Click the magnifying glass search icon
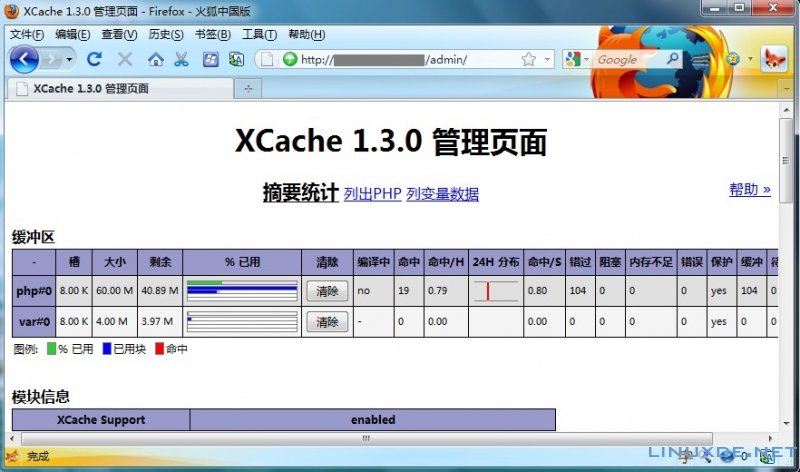The width and height of the screenshot is (800, 472). click(x=672, y=59)
